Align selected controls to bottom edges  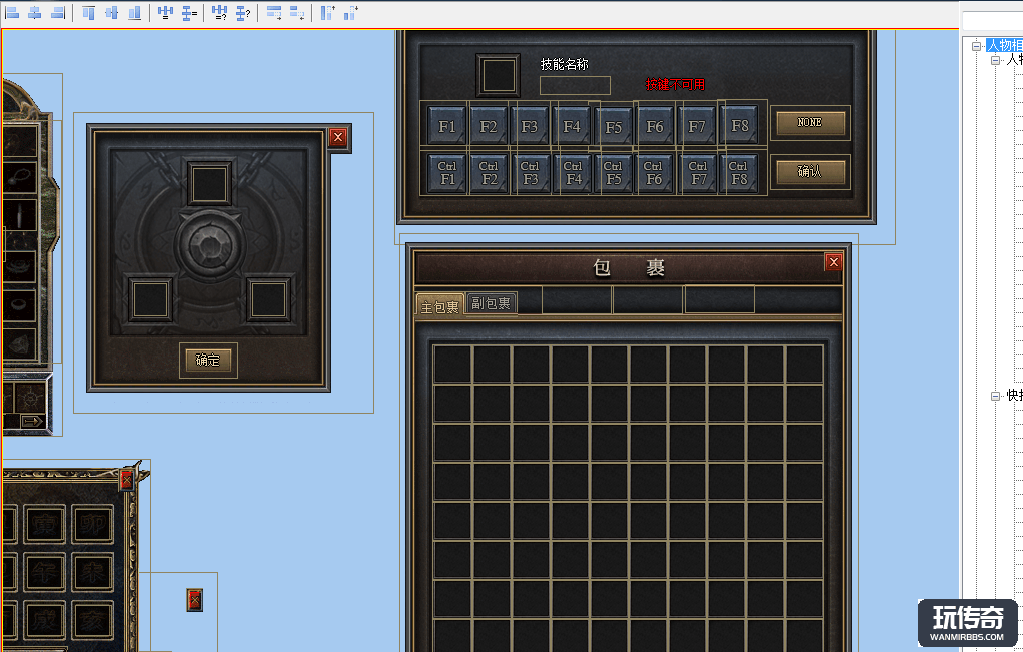134,12
